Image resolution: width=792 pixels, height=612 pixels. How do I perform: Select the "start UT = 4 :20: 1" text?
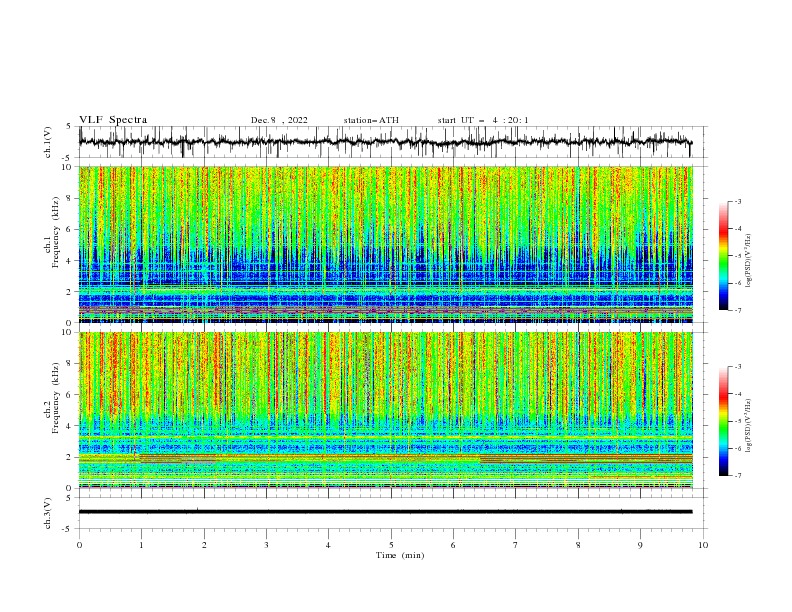tap(483, 120)
